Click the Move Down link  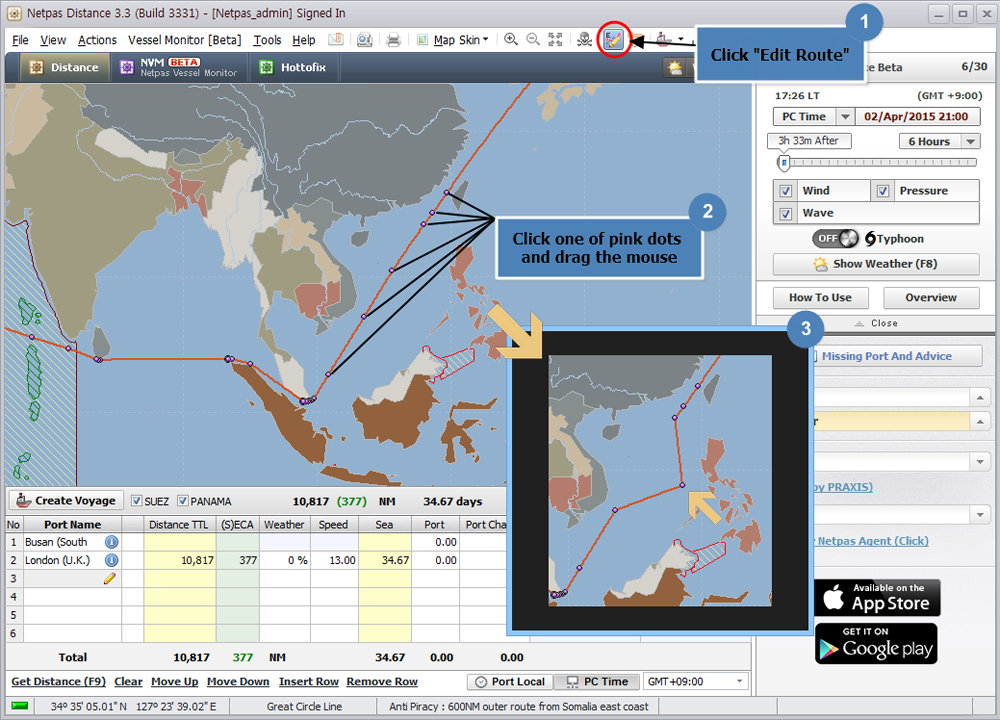(238, 682)
